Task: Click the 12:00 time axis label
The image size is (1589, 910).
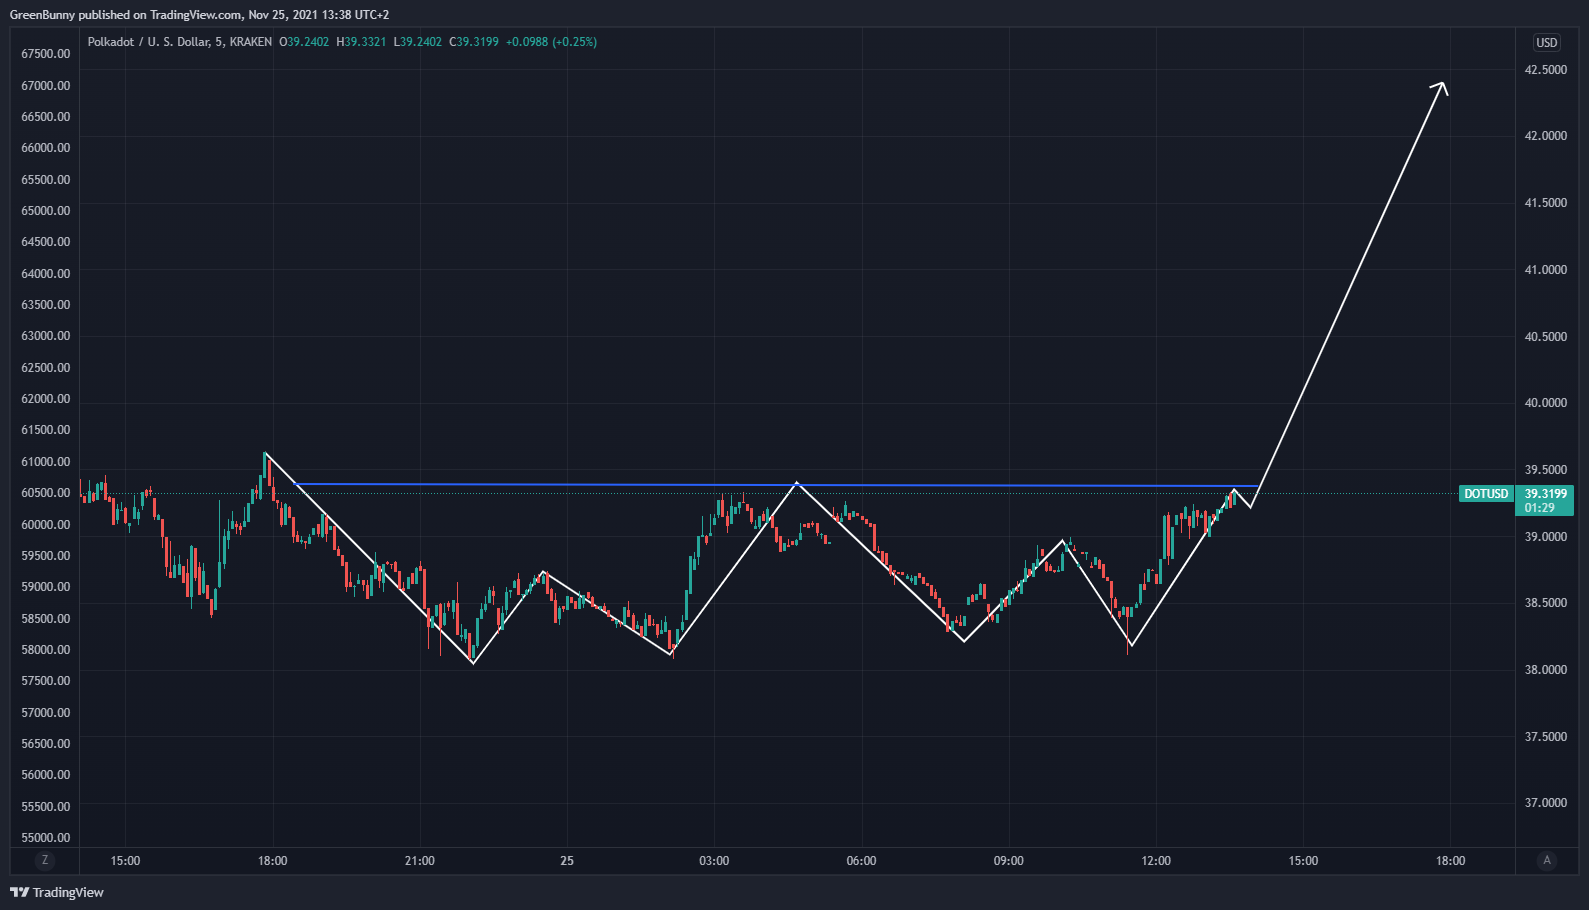Action: [x=1156, y=861]
